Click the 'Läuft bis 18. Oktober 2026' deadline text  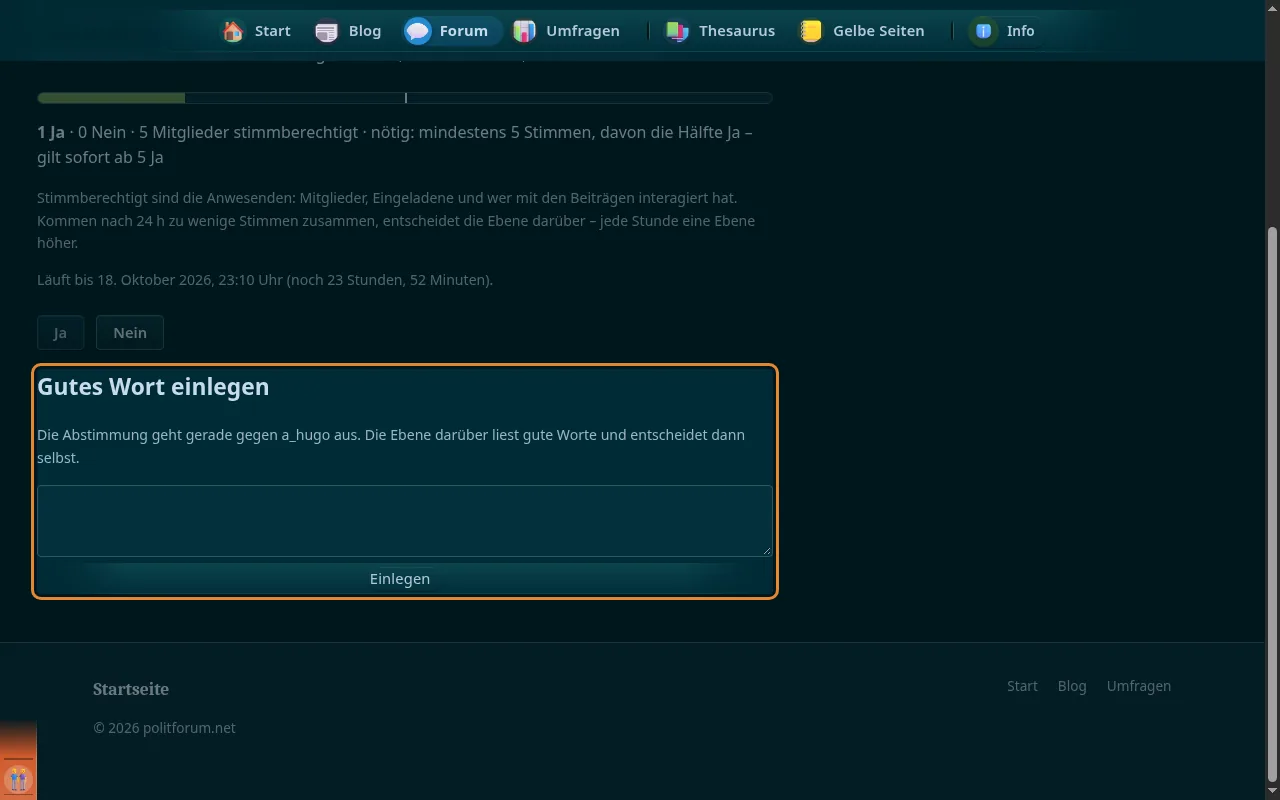click(265, 280)
